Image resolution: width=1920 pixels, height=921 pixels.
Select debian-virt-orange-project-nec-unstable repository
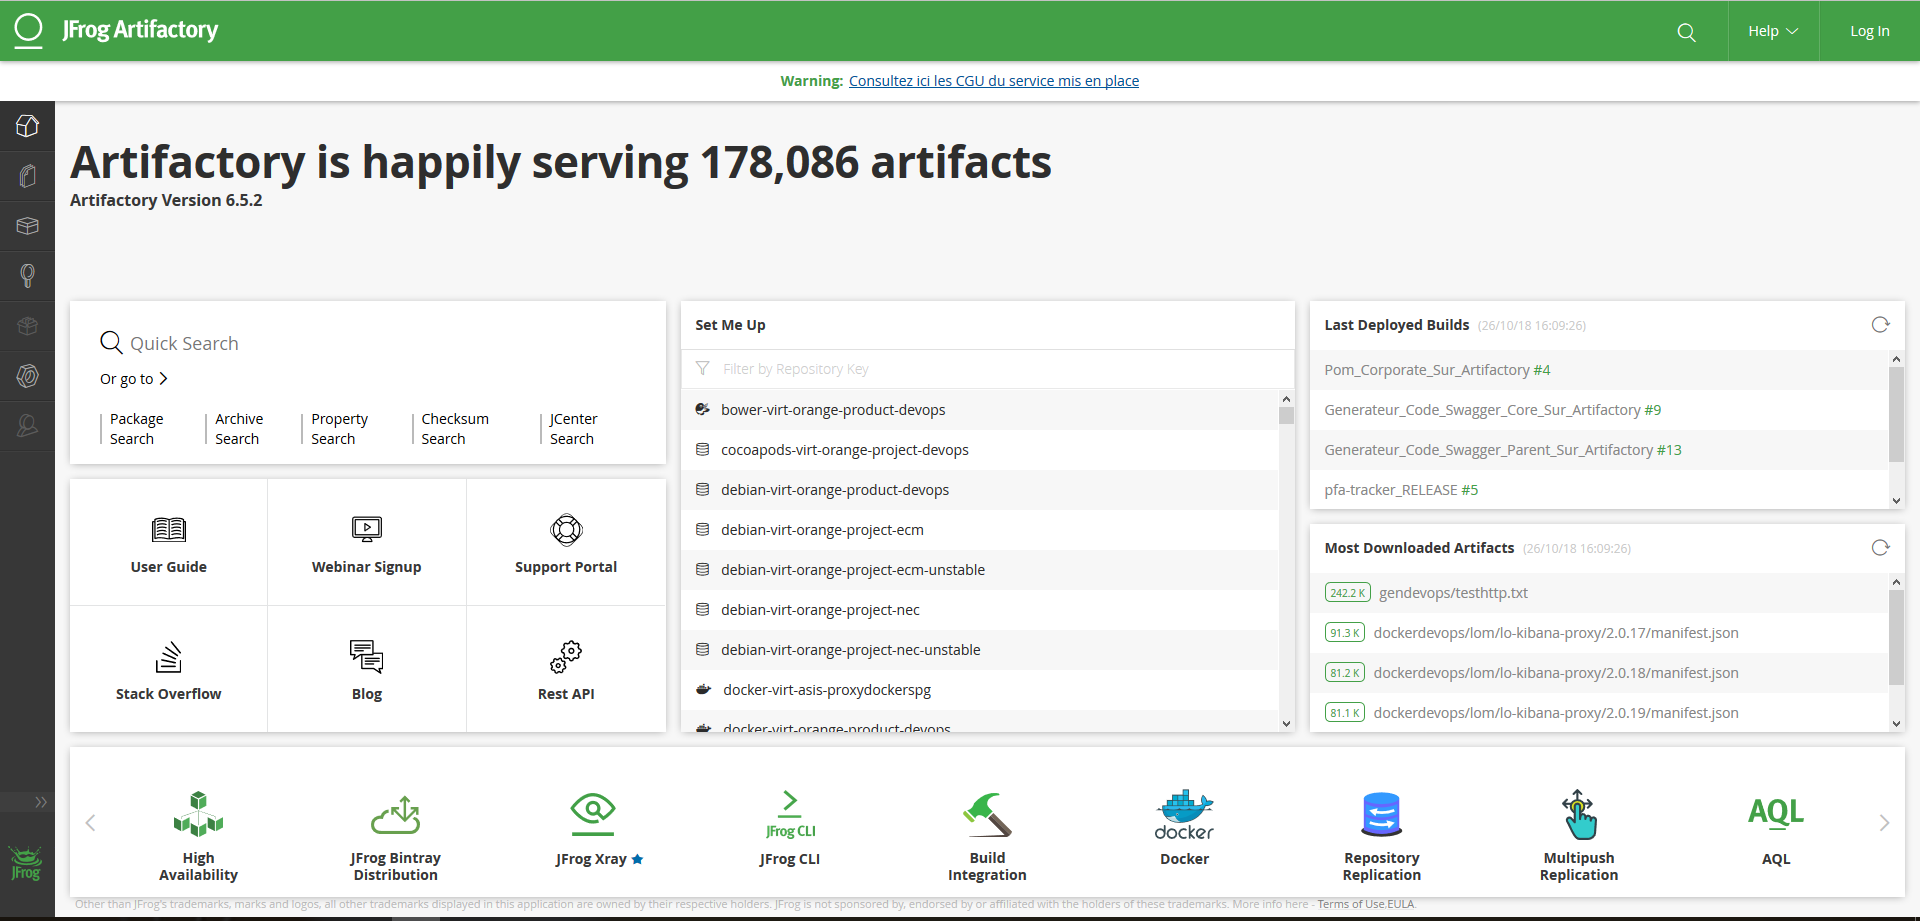pos(980,650)
